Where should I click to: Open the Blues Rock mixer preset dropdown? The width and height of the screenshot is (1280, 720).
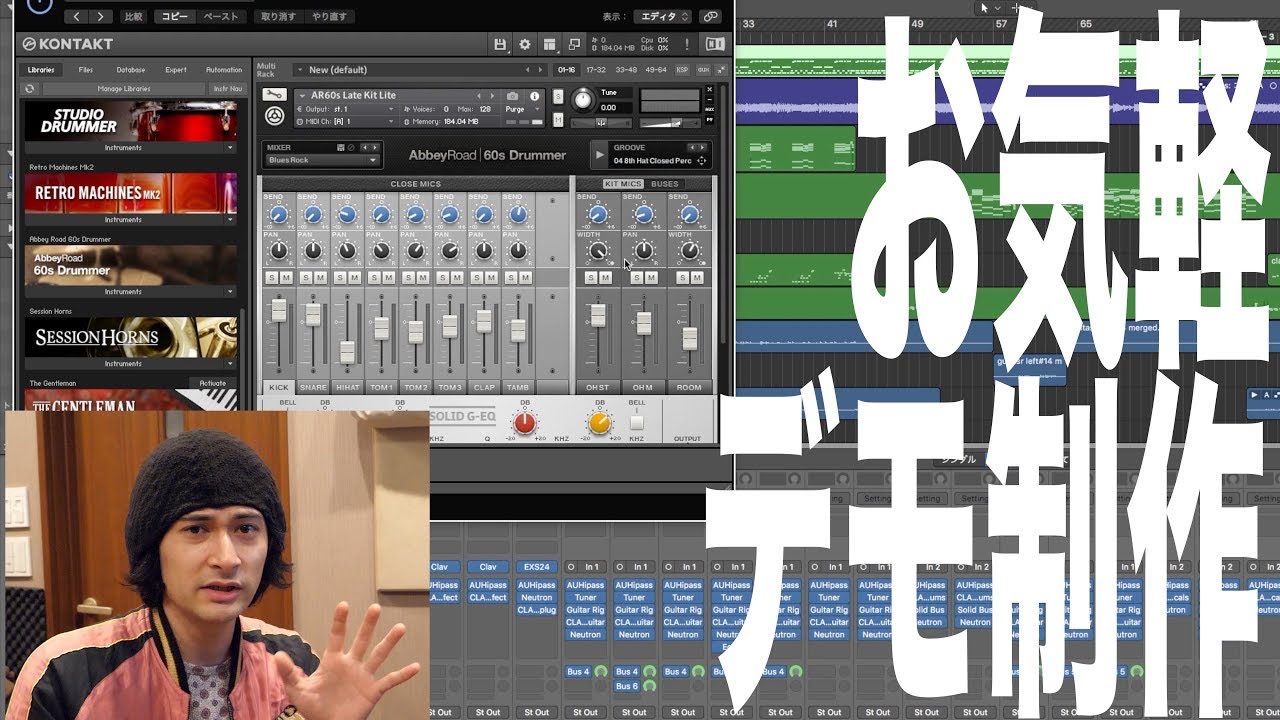(322, 160)
